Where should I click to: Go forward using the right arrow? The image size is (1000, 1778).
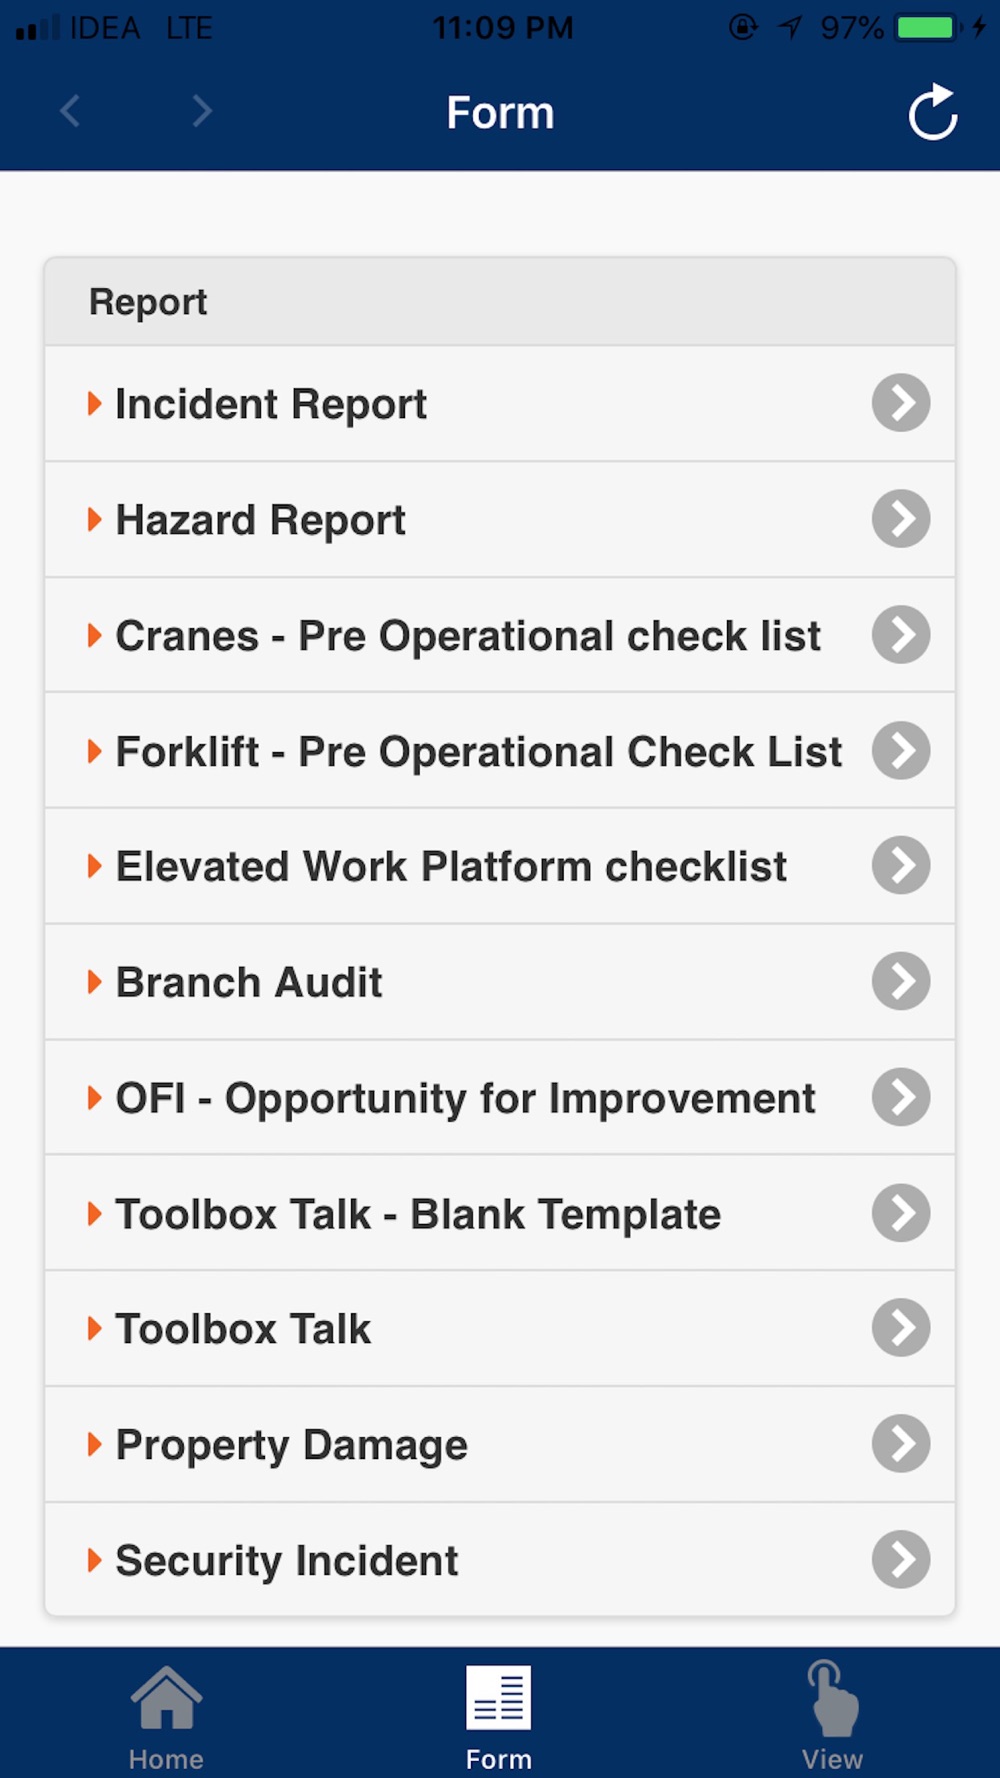tap(202, 110)
